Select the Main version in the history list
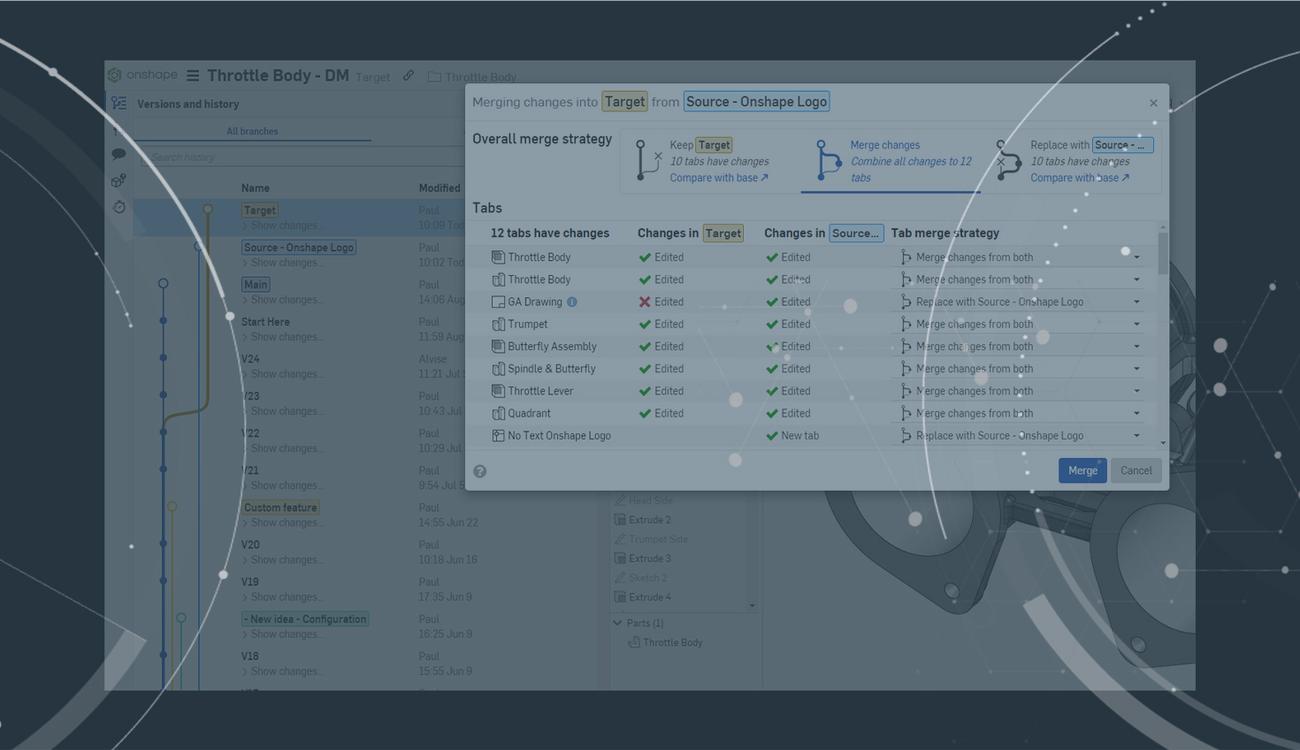The image size is (1300, 750). [x=255, y=284]
